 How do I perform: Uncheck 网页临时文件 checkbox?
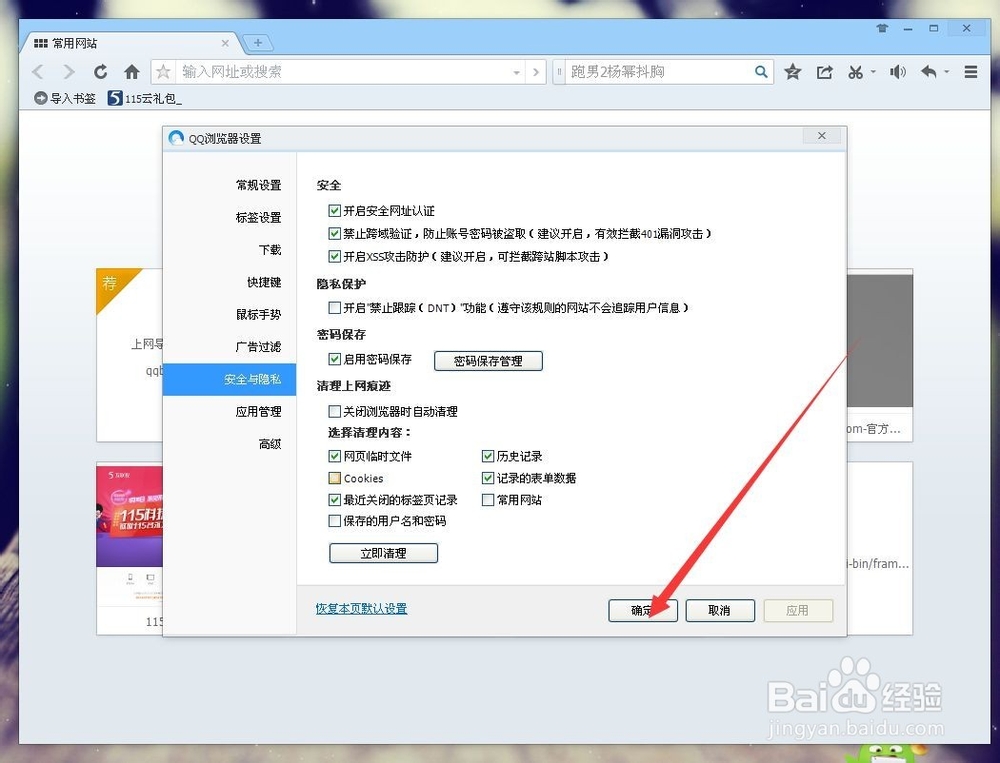click(334, 456)
